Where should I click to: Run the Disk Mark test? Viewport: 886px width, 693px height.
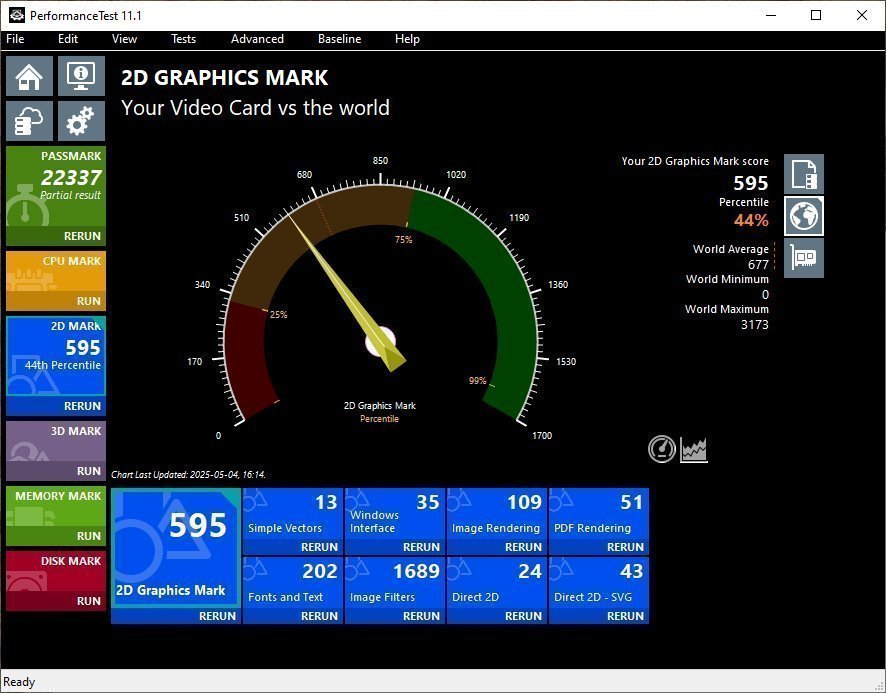point(88,601)
